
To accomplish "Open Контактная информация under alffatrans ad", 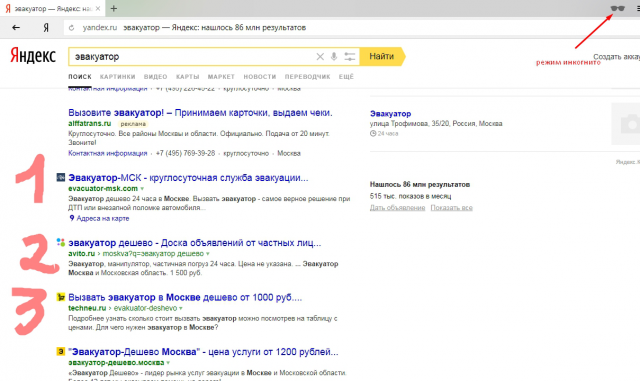I will pos(107,153).
